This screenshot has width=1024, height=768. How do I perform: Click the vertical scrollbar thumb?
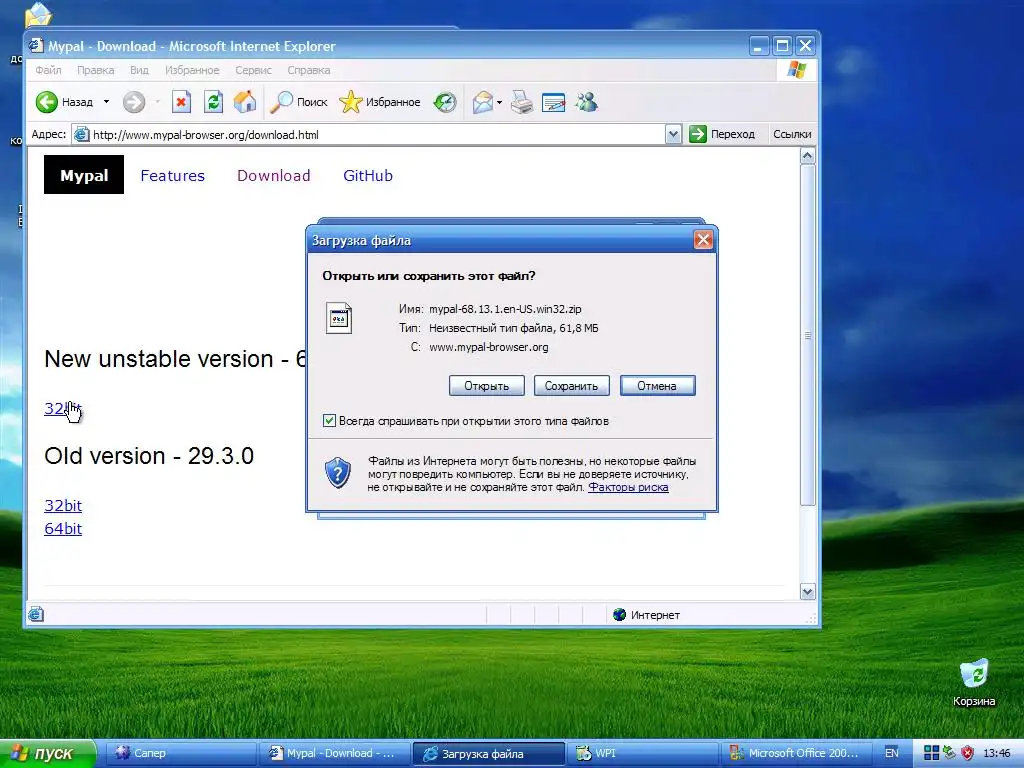(807, 335)
